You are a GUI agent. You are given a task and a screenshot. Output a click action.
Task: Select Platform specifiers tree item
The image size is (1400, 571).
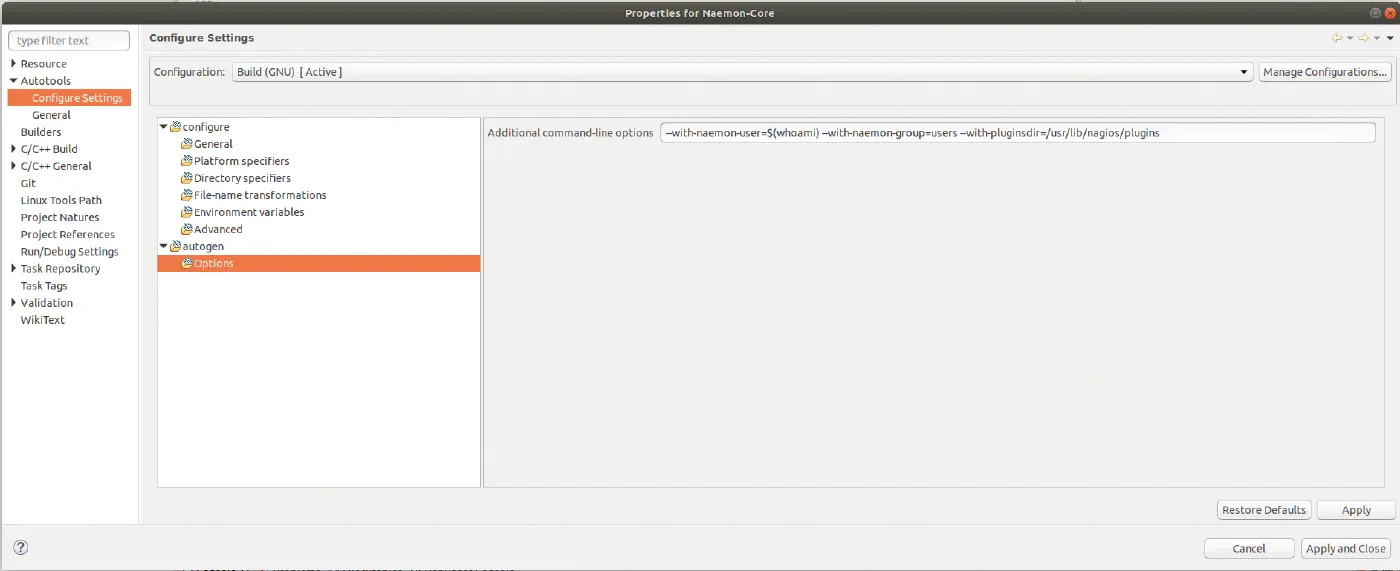tap(242, 161)
